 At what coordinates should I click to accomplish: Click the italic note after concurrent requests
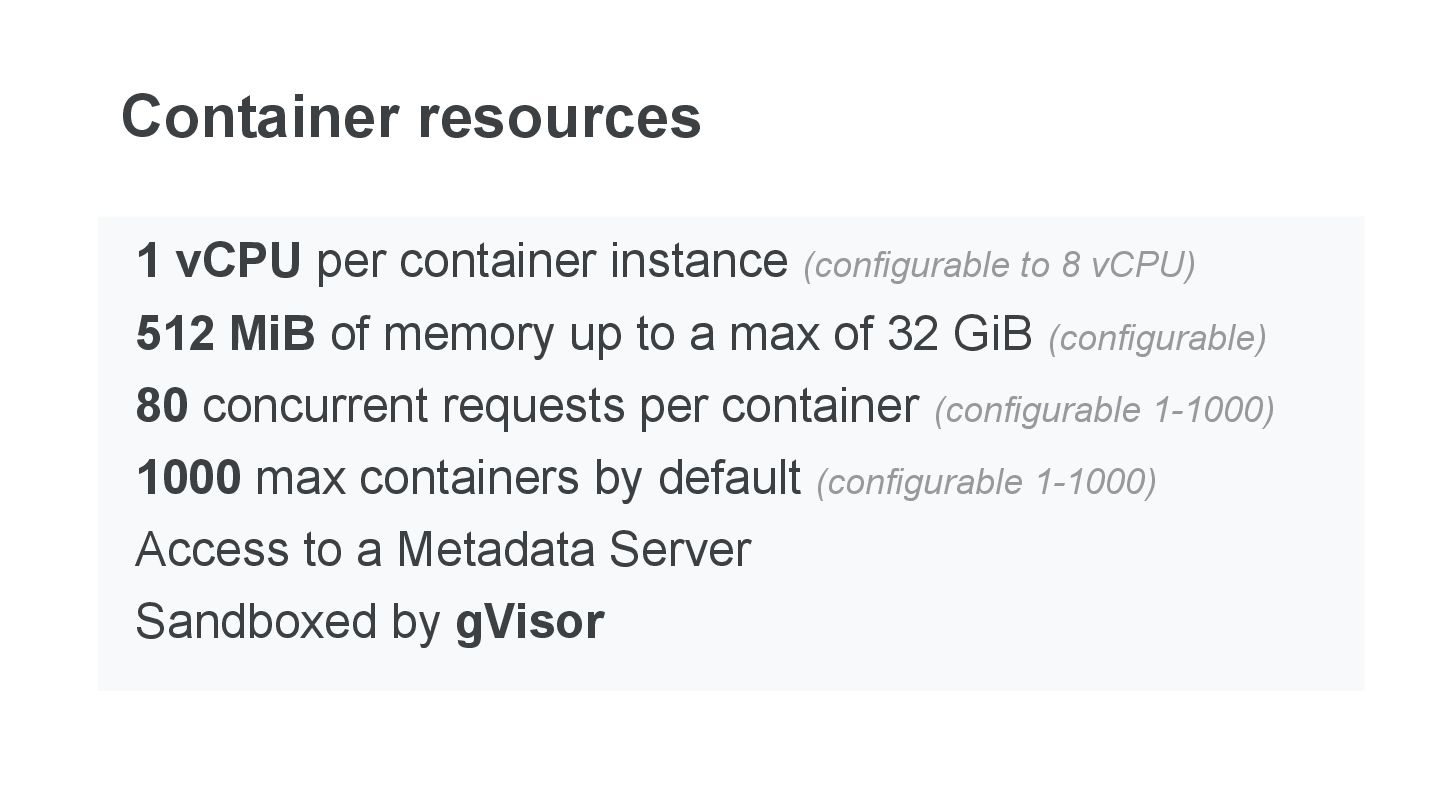pos(1104,410)
